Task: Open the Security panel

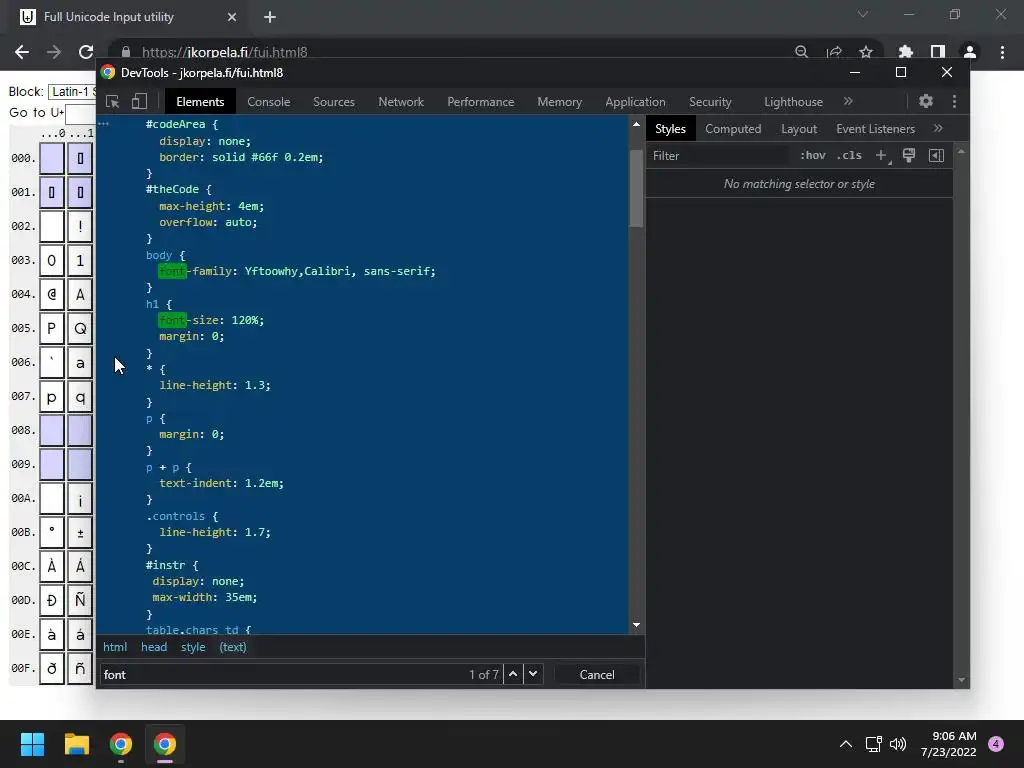Action: (710, 102)
